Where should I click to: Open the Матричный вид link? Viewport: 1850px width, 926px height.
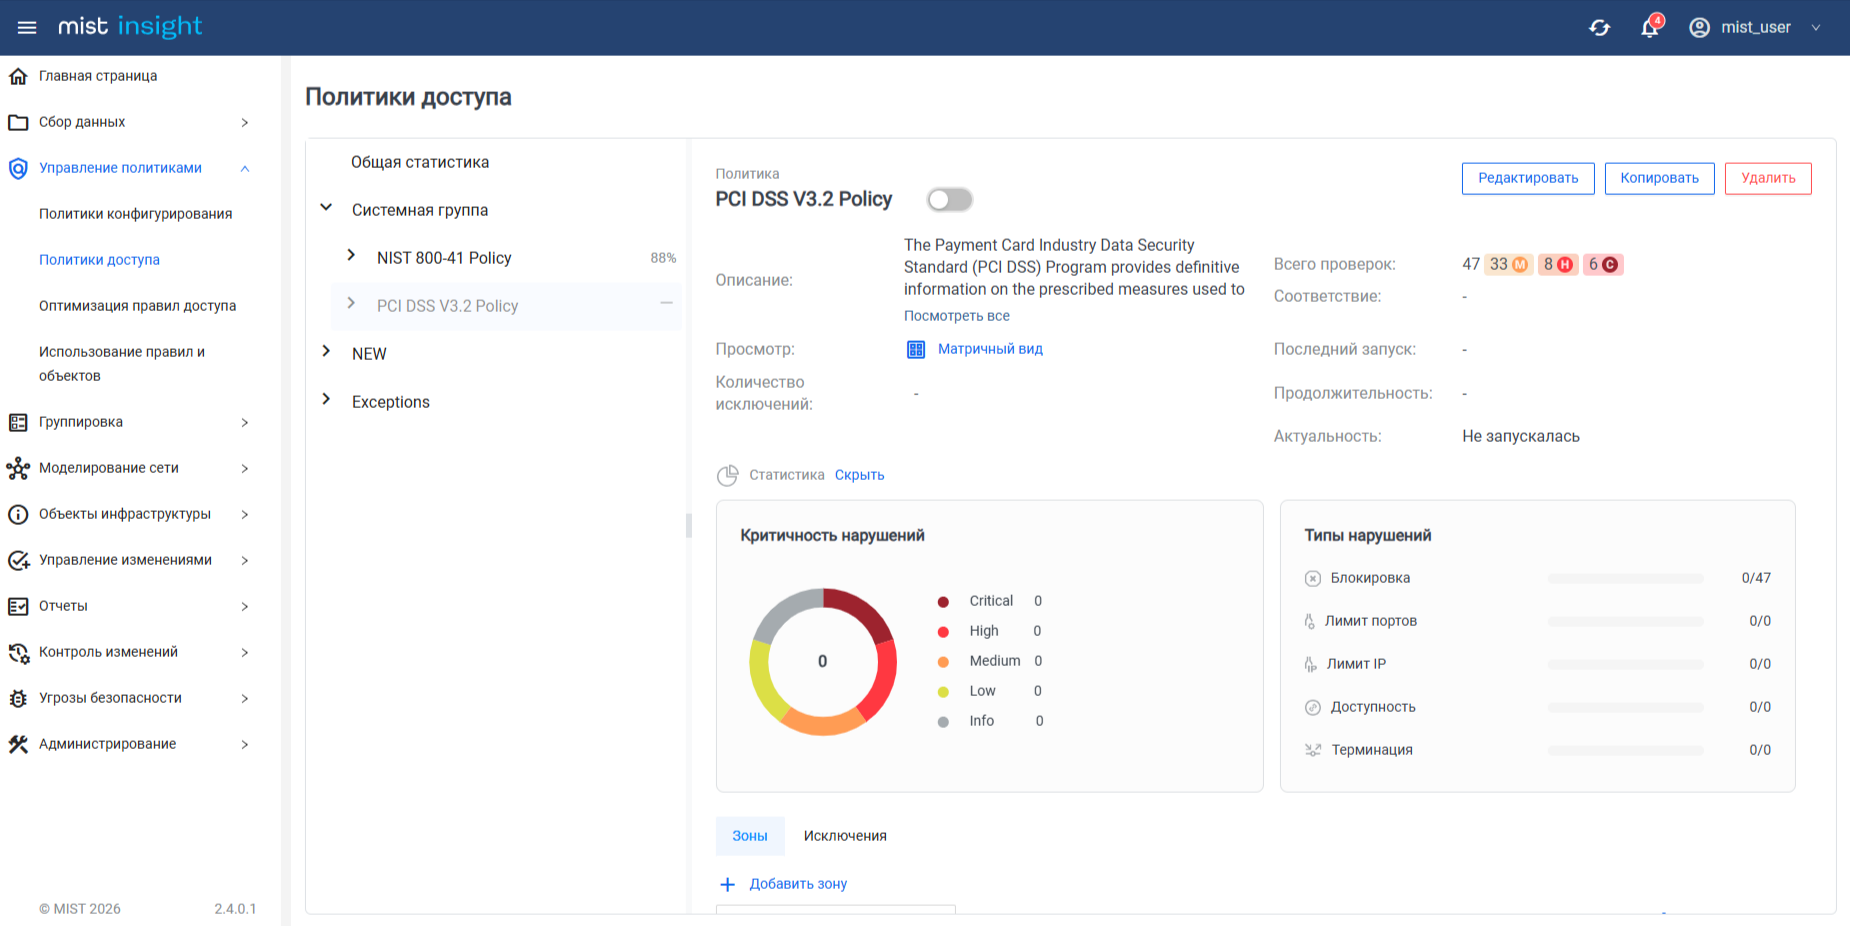[x=990, y=349]
